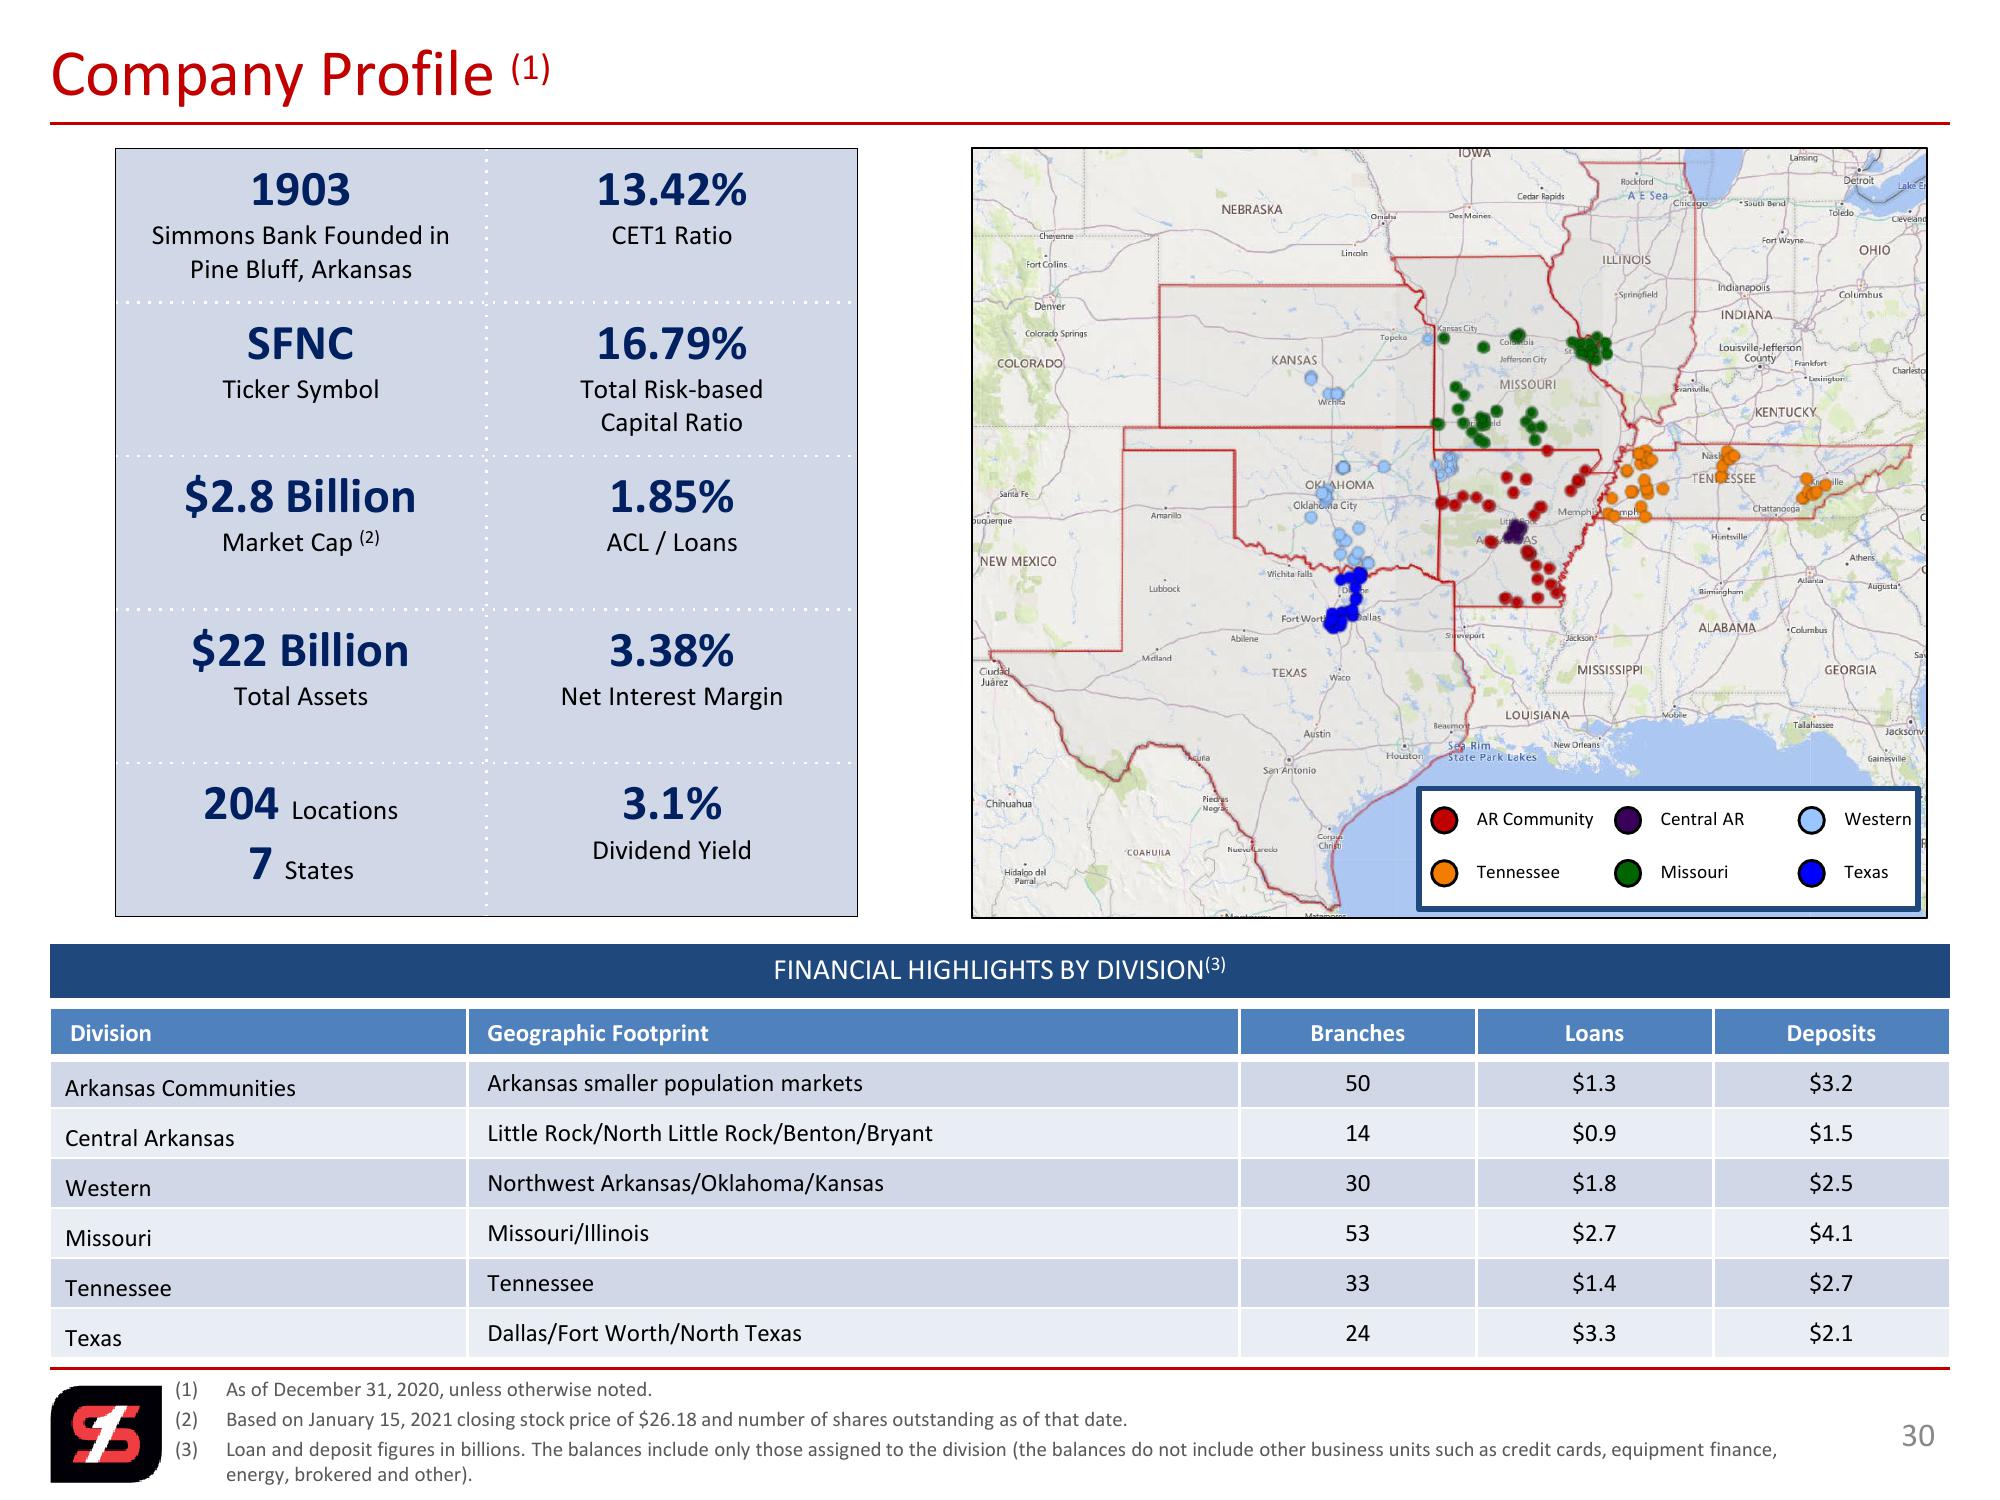Click the 'NEW MEXICO' label on the map
Image resolution: width=2000 pixels, height=1500 pixels.
[x=1018, y=562]
